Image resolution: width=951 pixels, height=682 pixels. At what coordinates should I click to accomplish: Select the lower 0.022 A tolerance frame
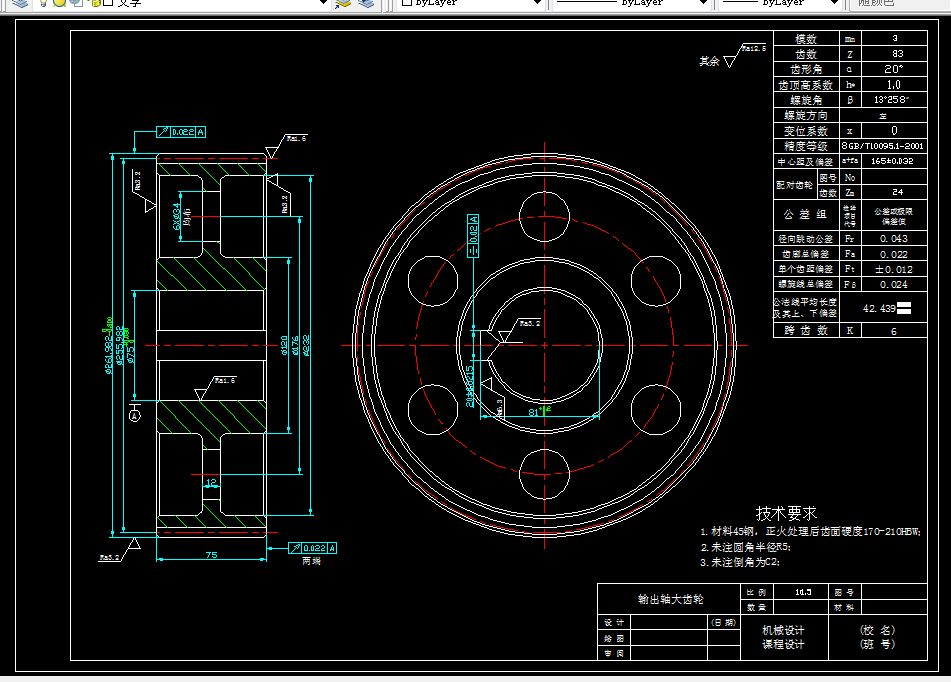click(312, 548)
